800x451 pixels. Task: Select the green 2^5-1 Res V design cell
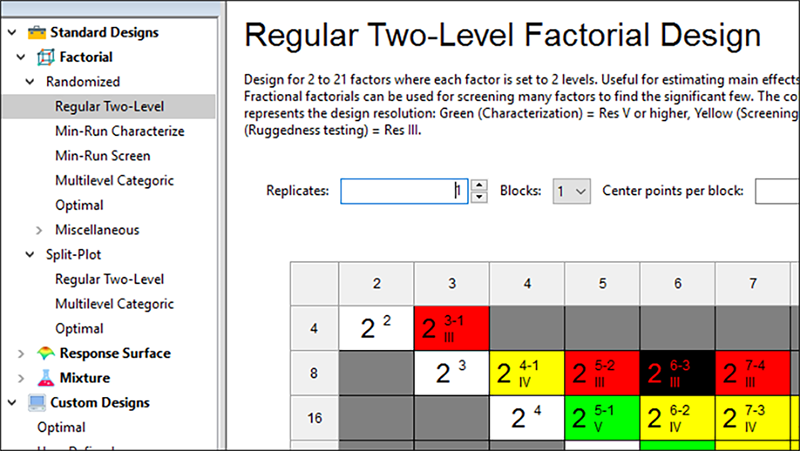tap(602, 417)
